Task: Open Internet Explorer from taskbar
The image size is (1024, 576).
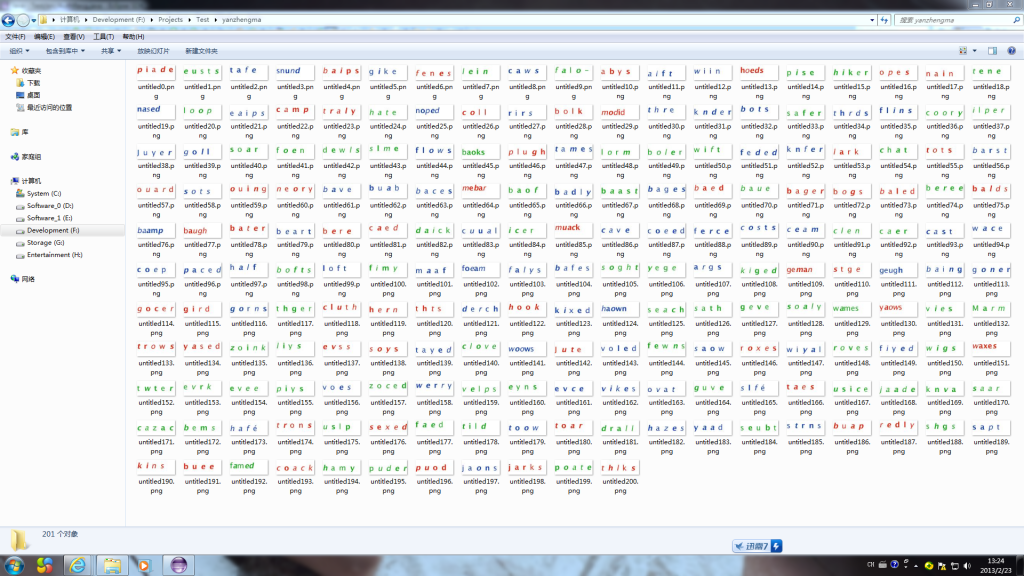Action: (x=77, y=565)
